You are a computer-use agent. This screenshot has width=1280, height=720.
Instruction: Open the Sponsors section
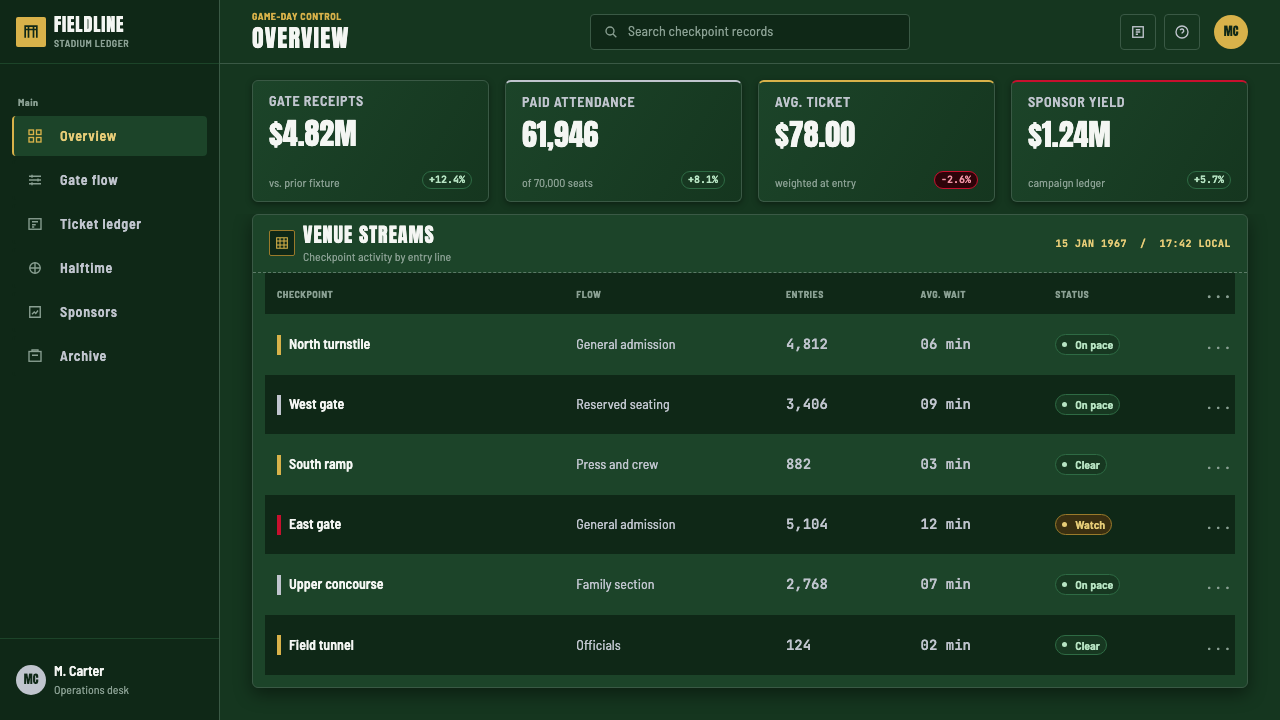[x=110, y=312]
